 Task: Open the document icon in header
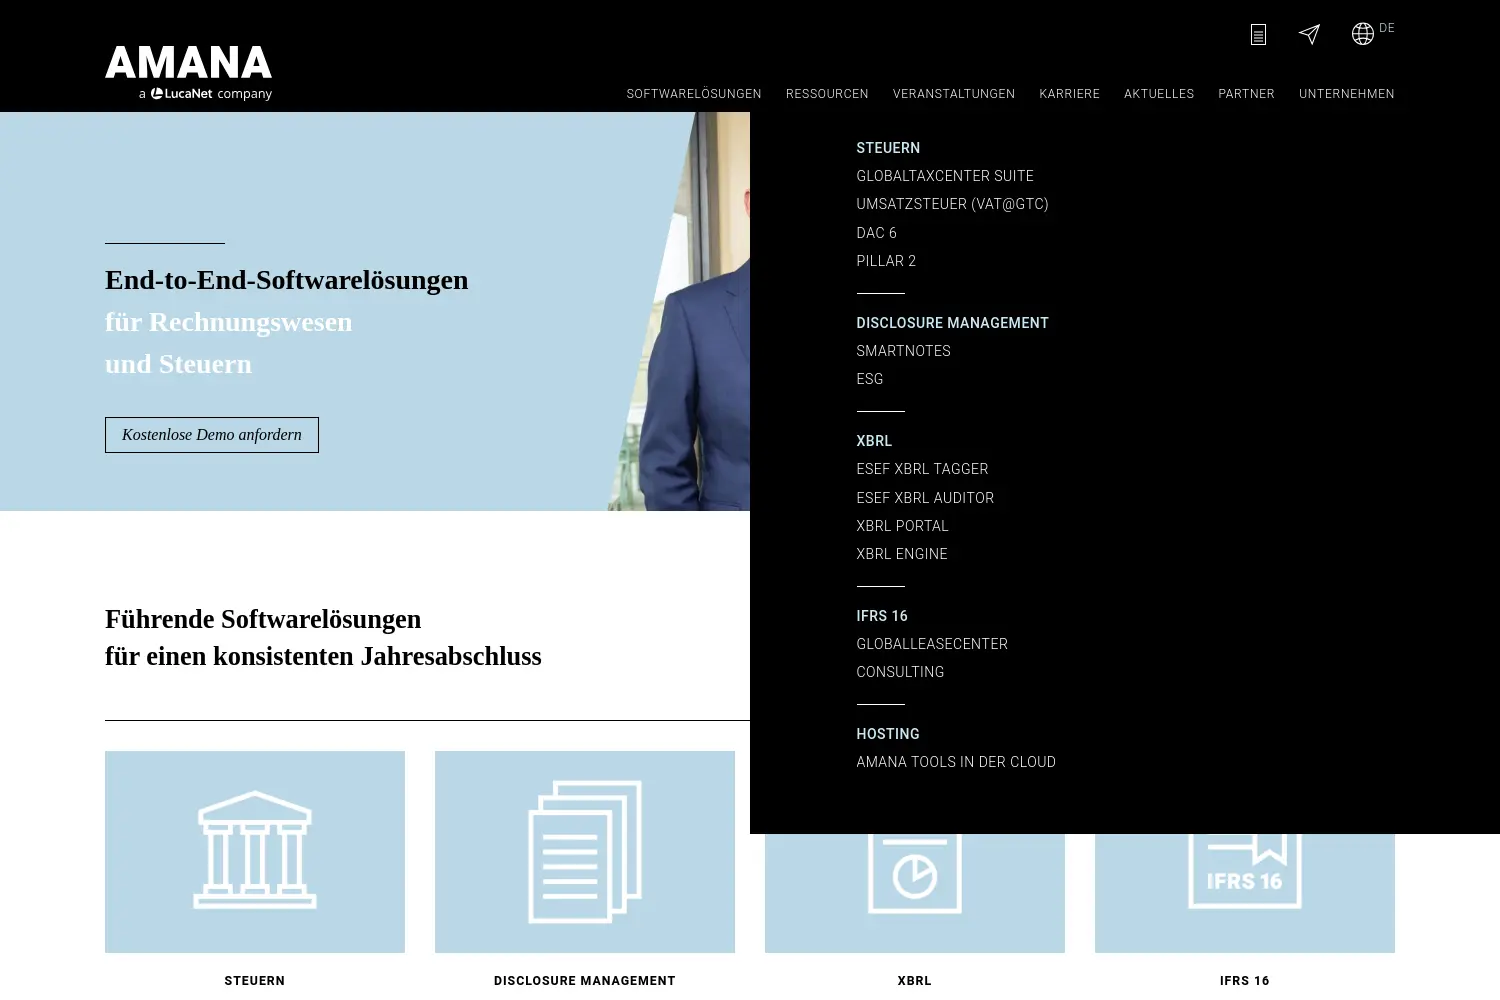point(1258,35)
